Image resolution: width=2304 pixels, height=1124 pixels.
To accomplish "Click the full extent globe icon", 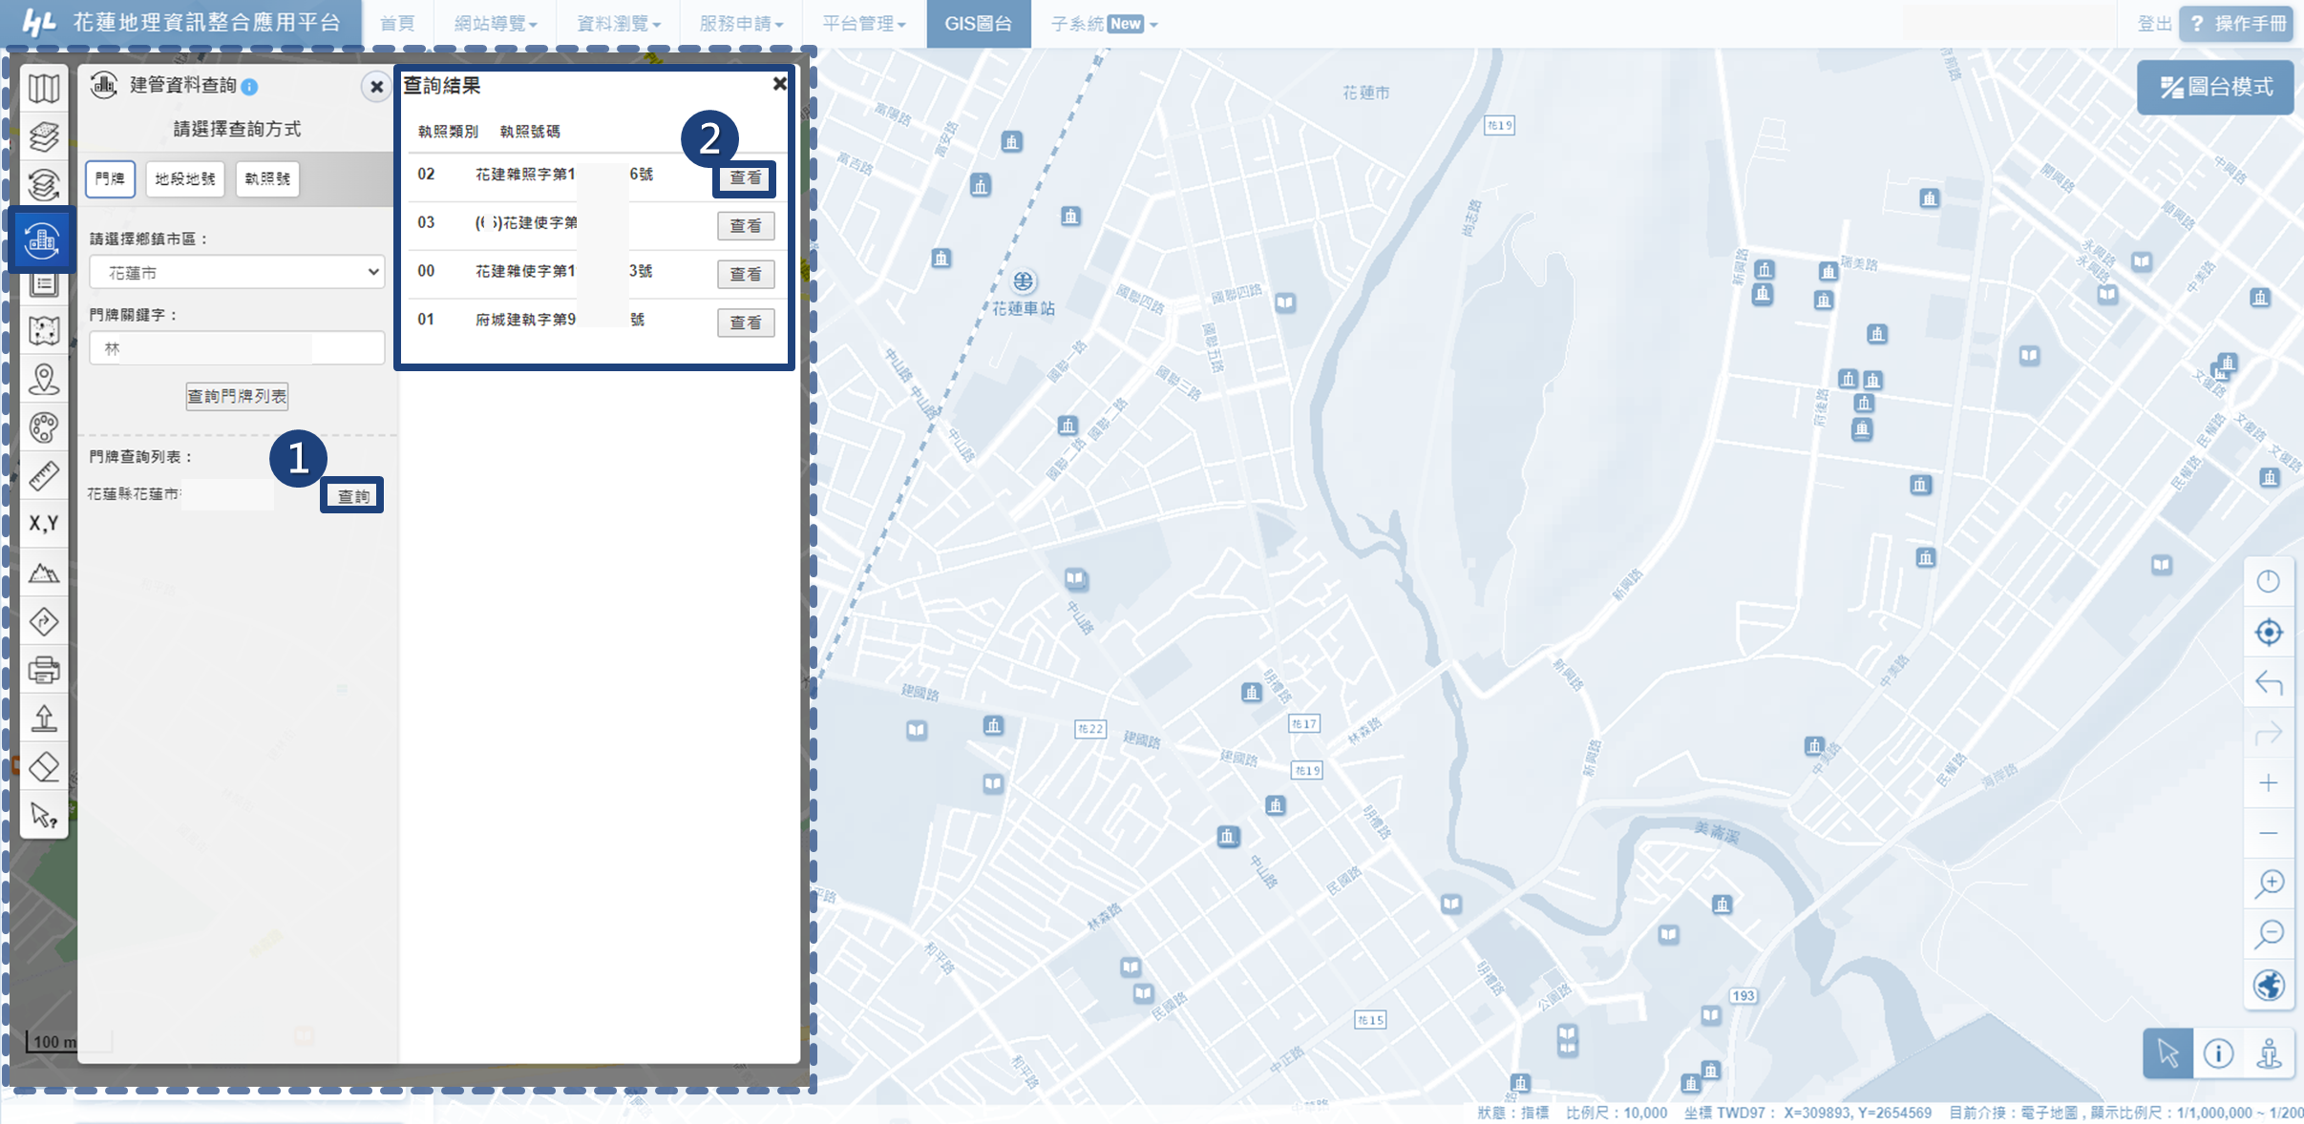I will coord(2268,985).
